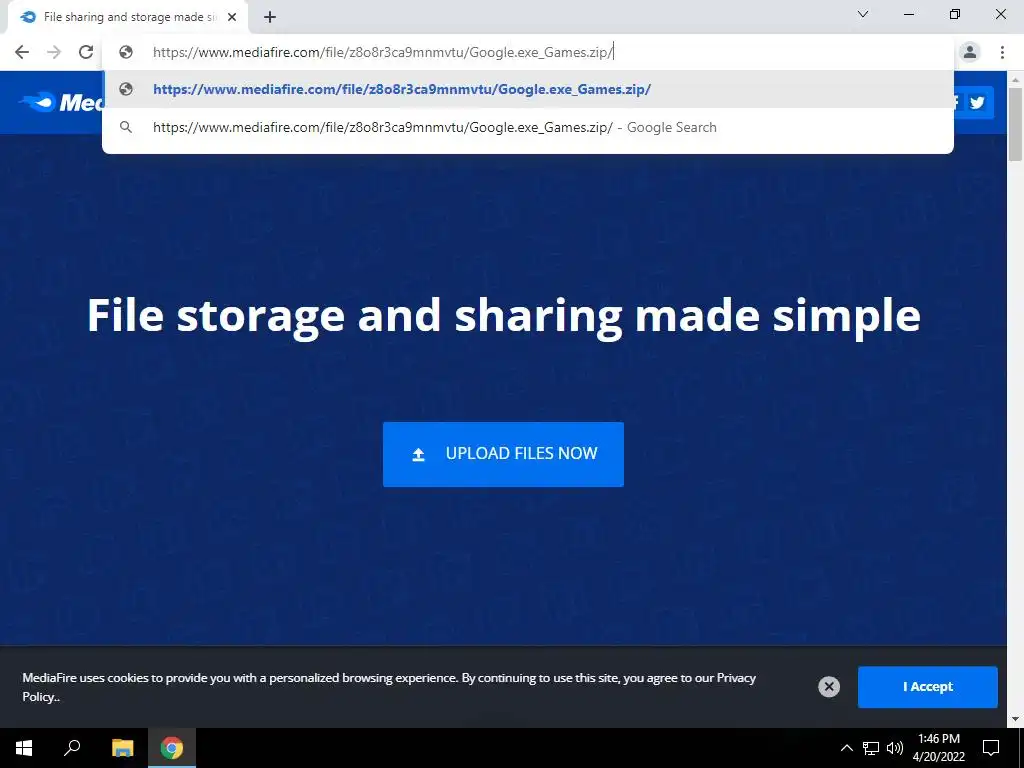The width and height of the screenshot is (1024, 768).
Task: Click the MediaFire logo
Action: (x=60, y=103)
